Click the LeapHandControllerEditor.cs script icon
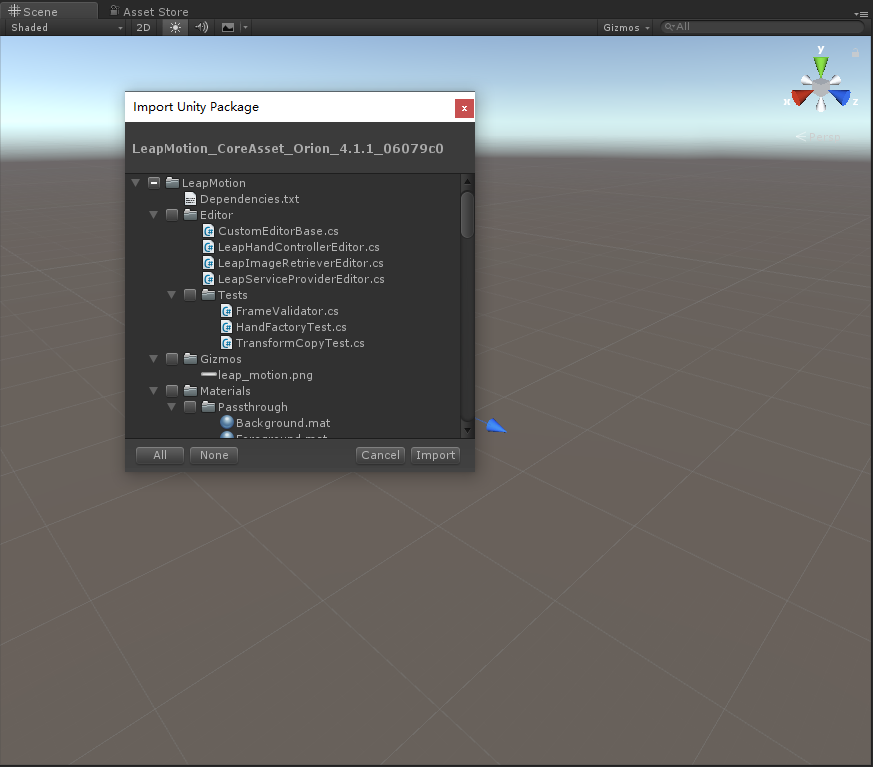This screenshot has width=873, height=767. [209, 247]
